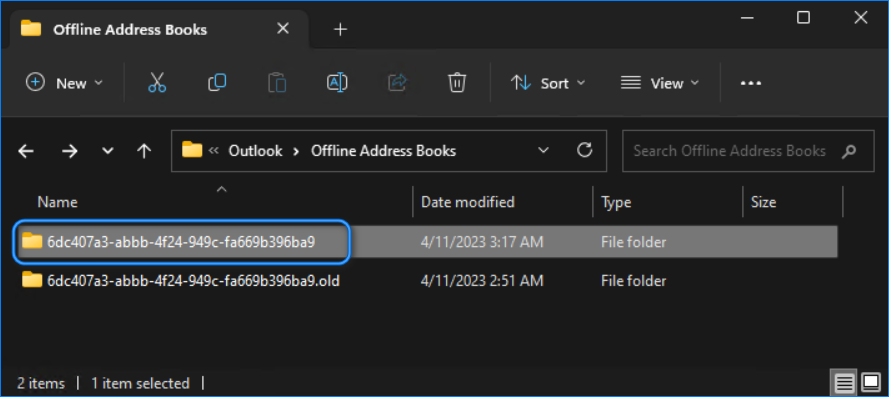Close the File Explorer window
The image size is (889, 397).
click(861, 18)
